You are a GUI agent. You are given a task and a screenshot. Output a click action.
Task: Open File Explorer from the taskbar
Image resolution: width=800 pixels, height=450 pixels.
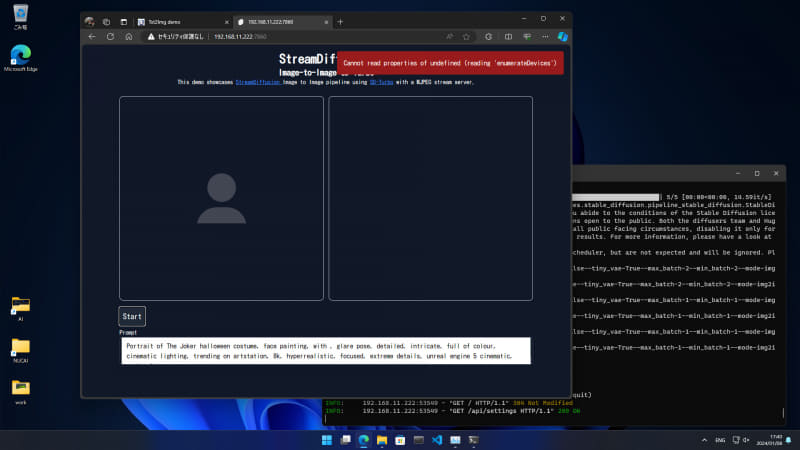tap(382, 440)
